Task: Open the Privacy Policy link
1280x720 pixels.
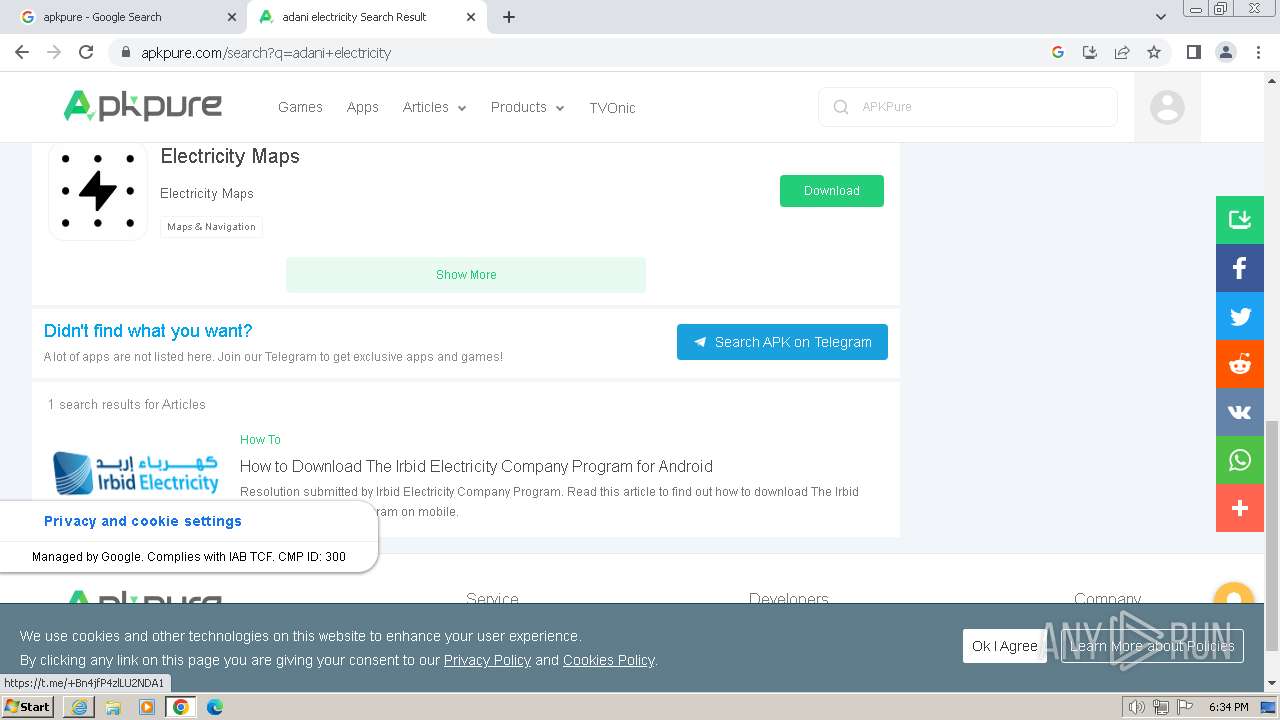Action: tap(487, 660)
